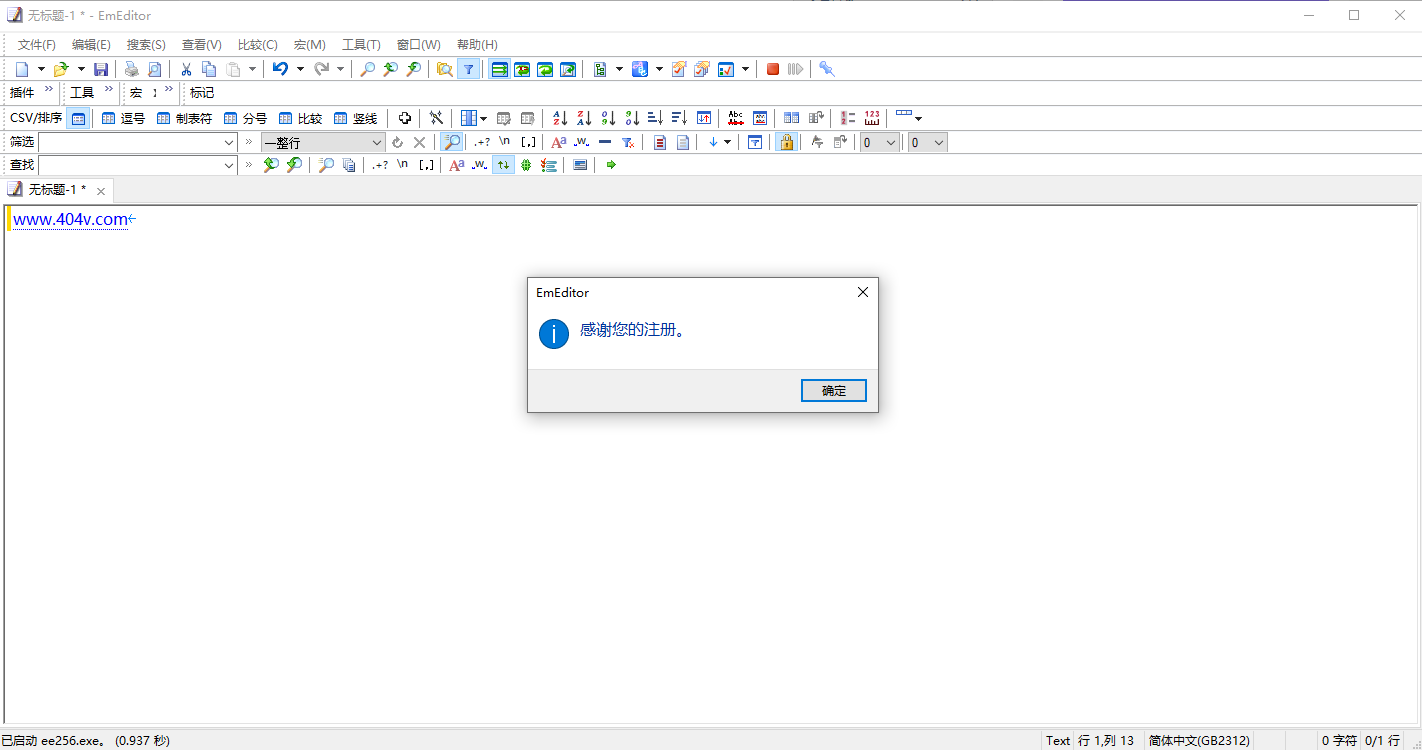Screen dimensions: 1422x750
Task: Toggle the highlighted CSV normal mode button
Action: pos(78,118)
